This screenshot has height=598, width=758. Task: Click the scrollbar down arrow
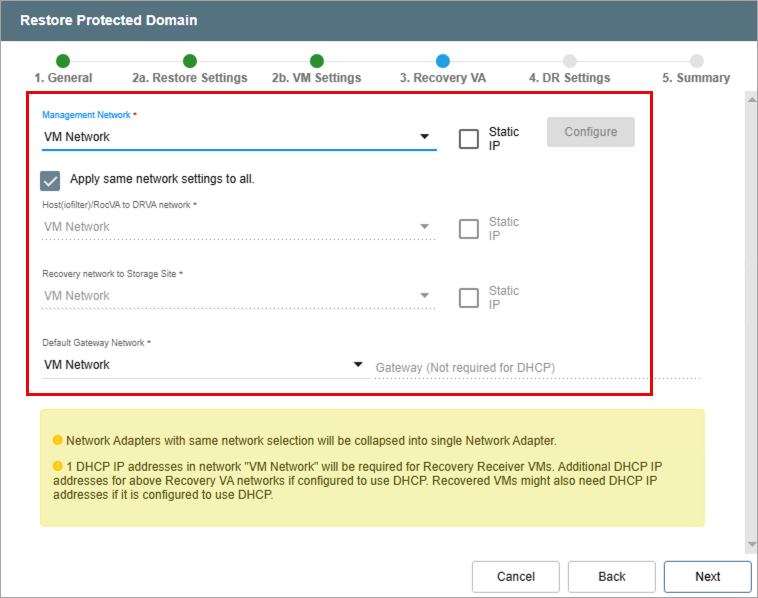(x=751, y=545)
